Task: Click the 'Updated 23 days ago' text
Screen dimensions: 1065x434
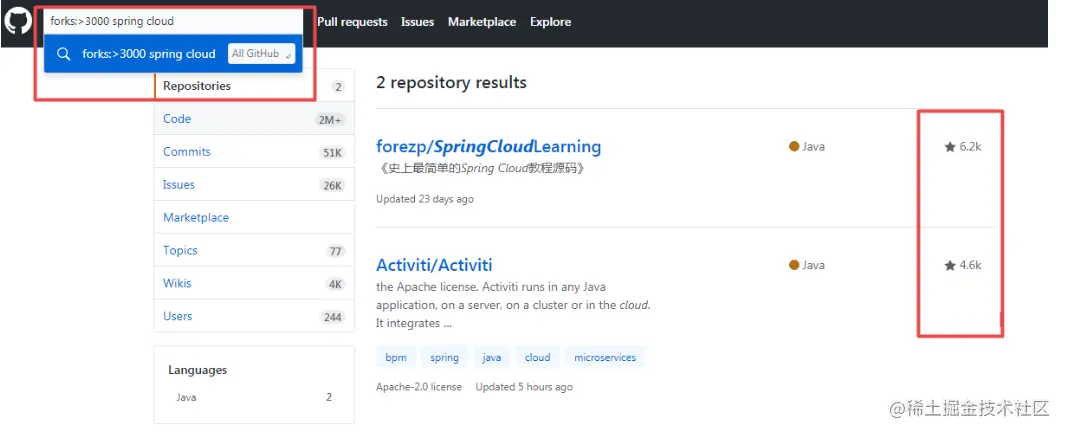Action: point(425,199)
